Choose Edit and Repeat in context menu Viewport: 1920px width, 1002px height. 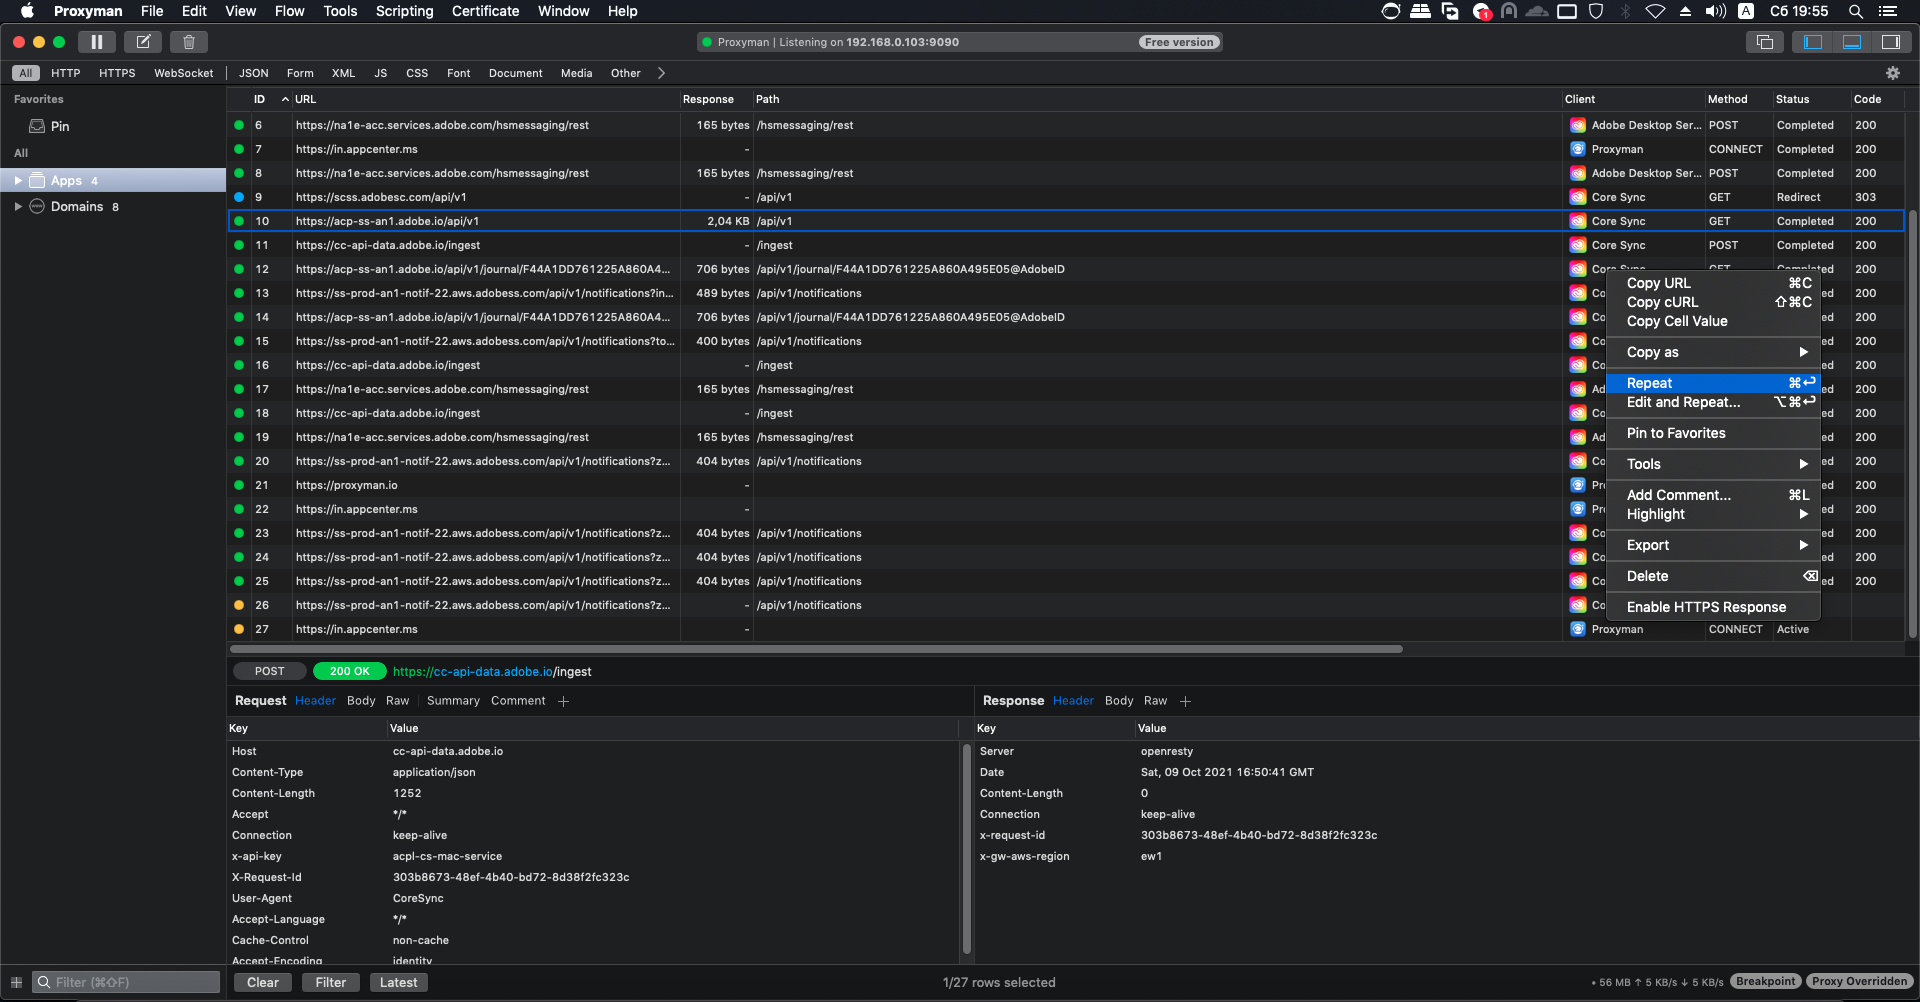[x=1713, y=402]
